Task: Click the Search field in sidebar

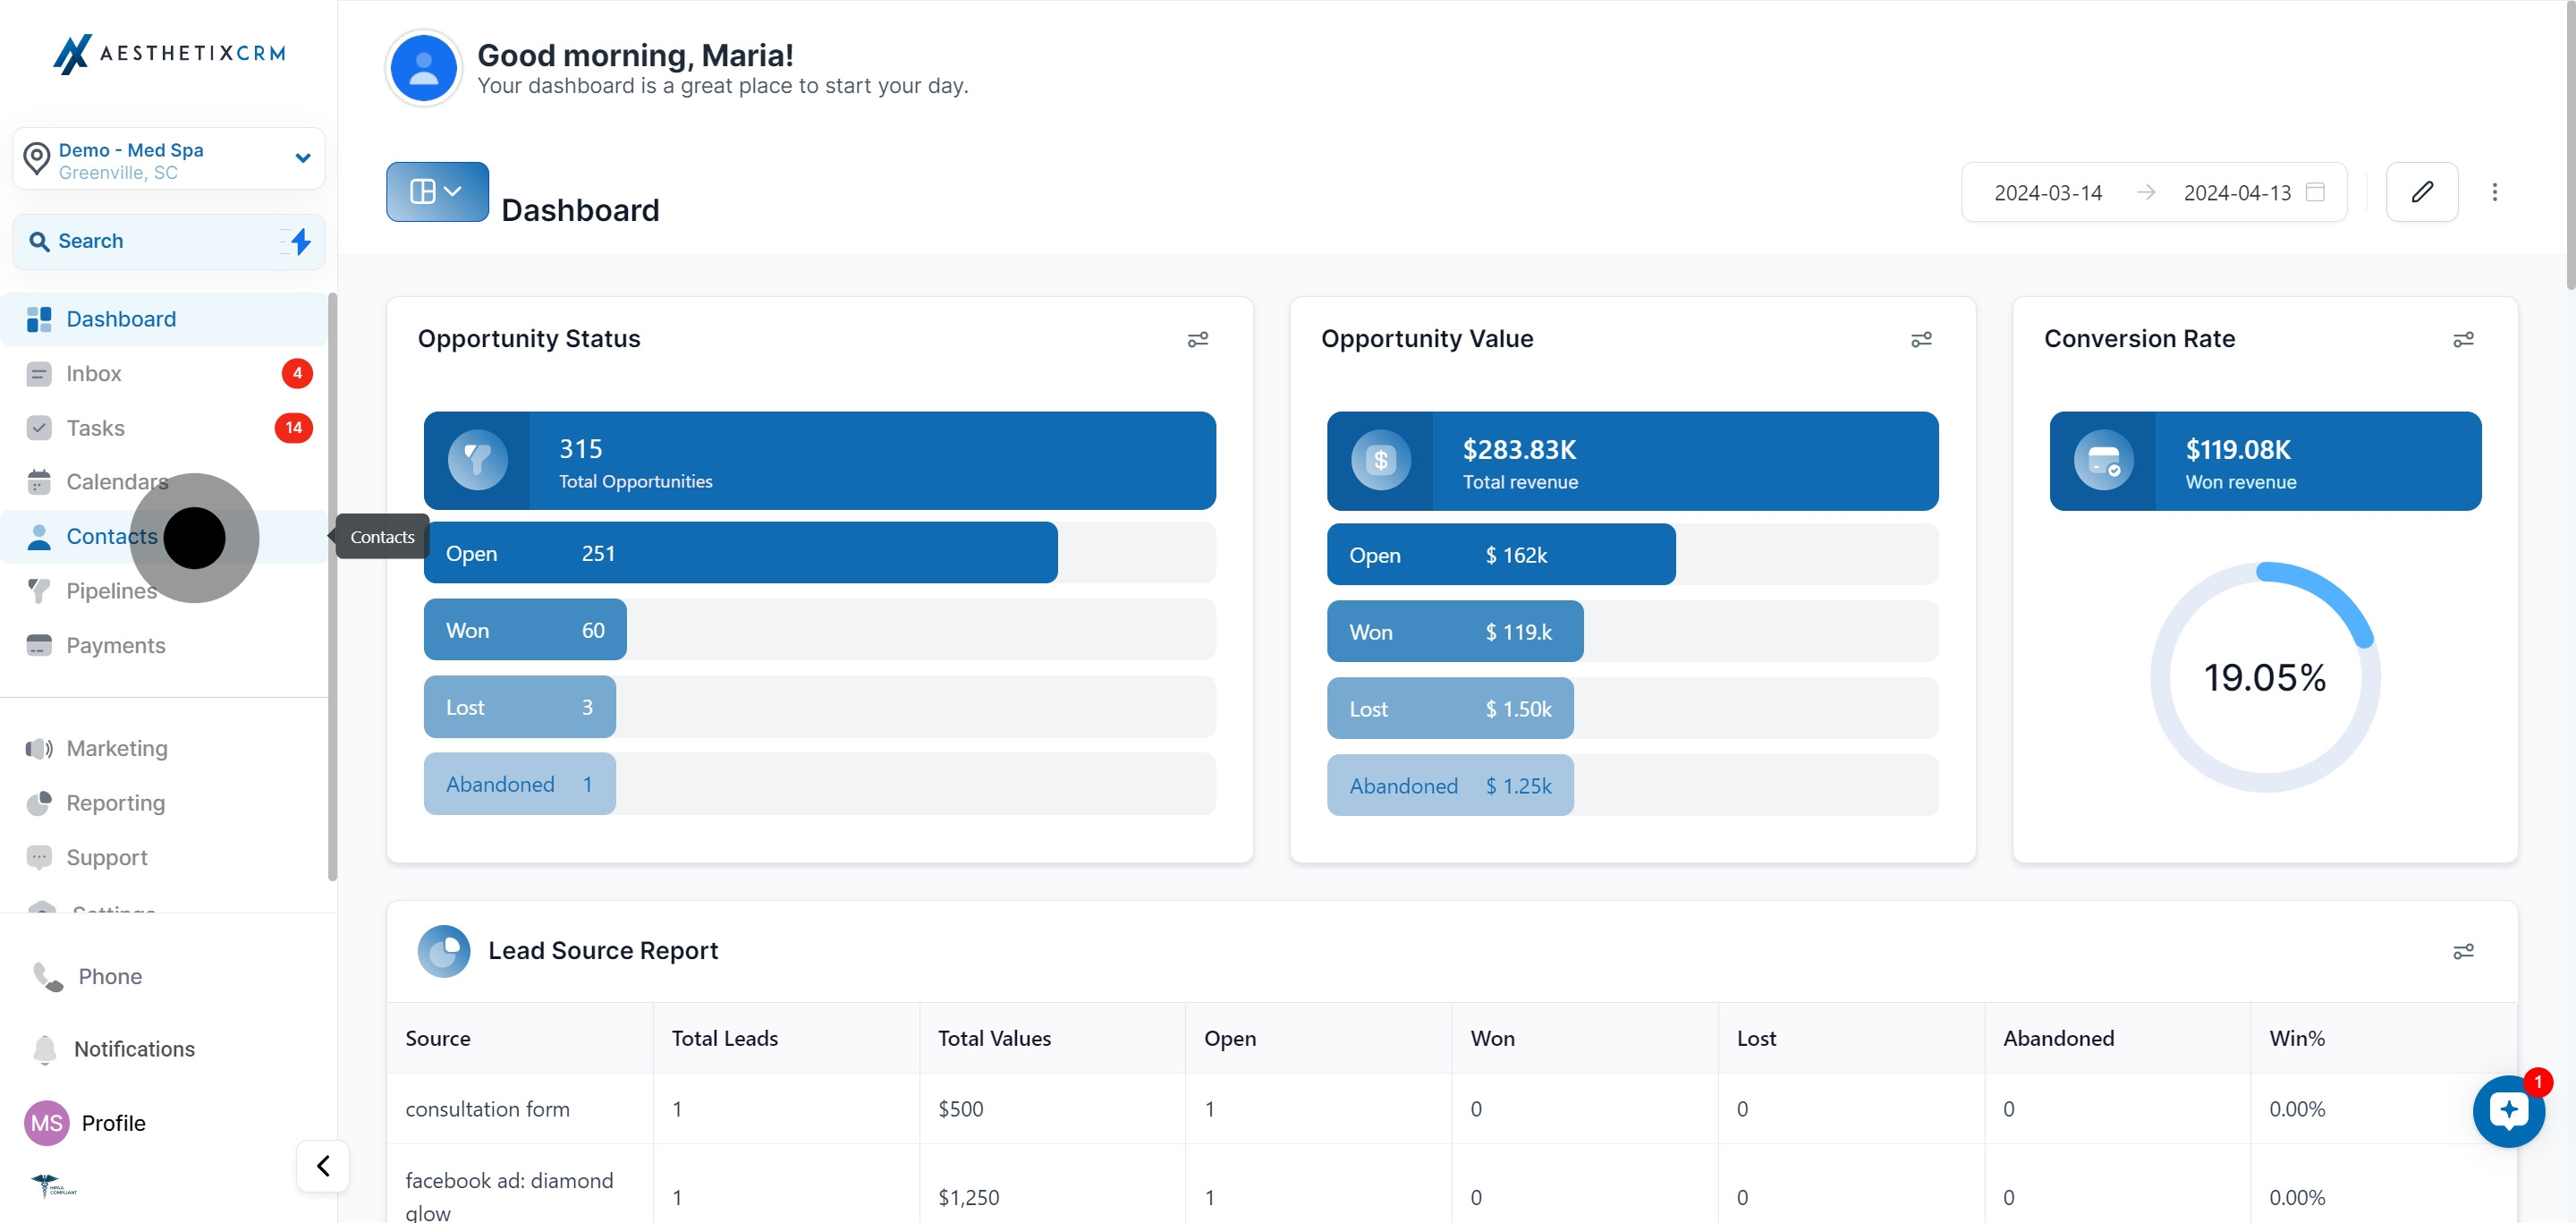Action: (150, 241)
